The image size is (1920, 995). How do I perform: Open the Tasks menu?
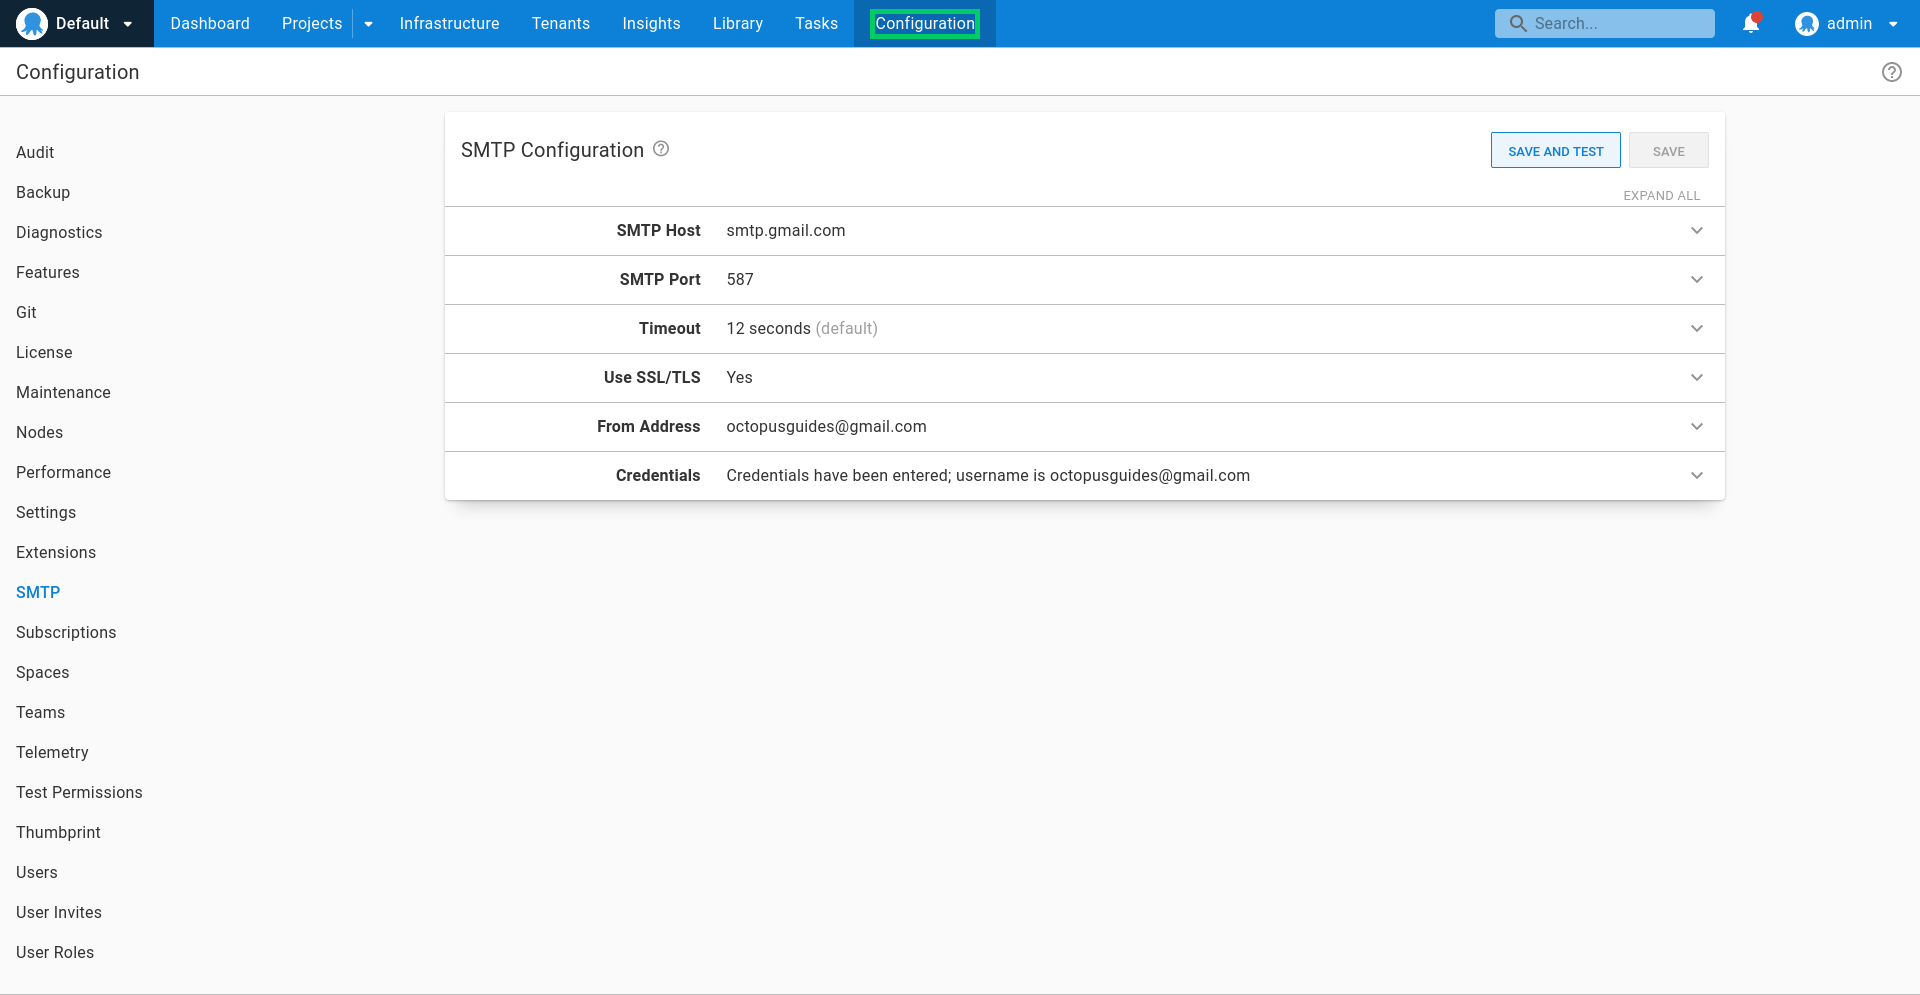[816, 23]
